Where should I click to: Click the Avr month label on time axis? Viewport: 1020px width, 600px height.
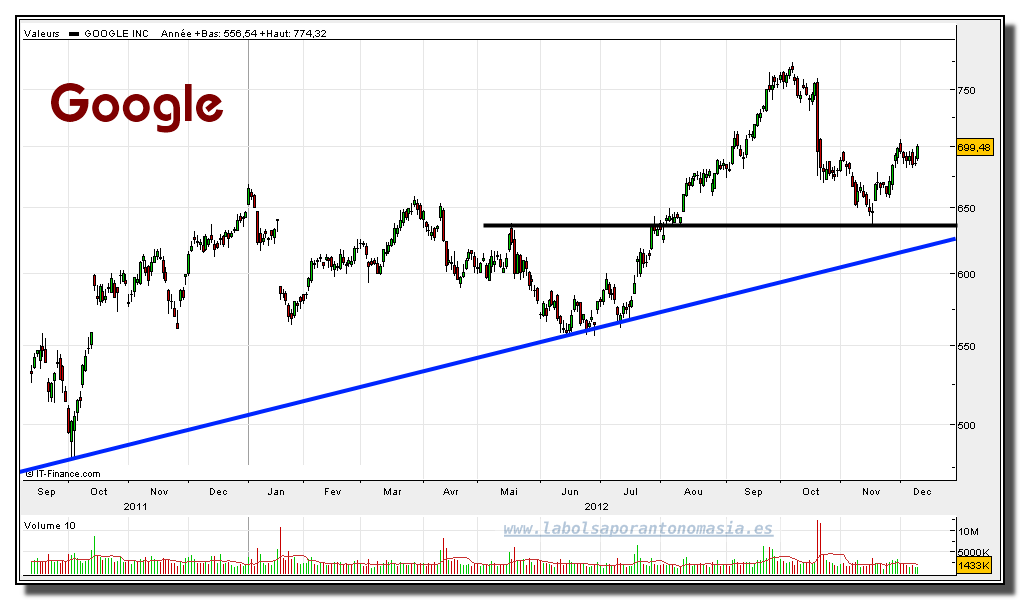tap(450, 492)
